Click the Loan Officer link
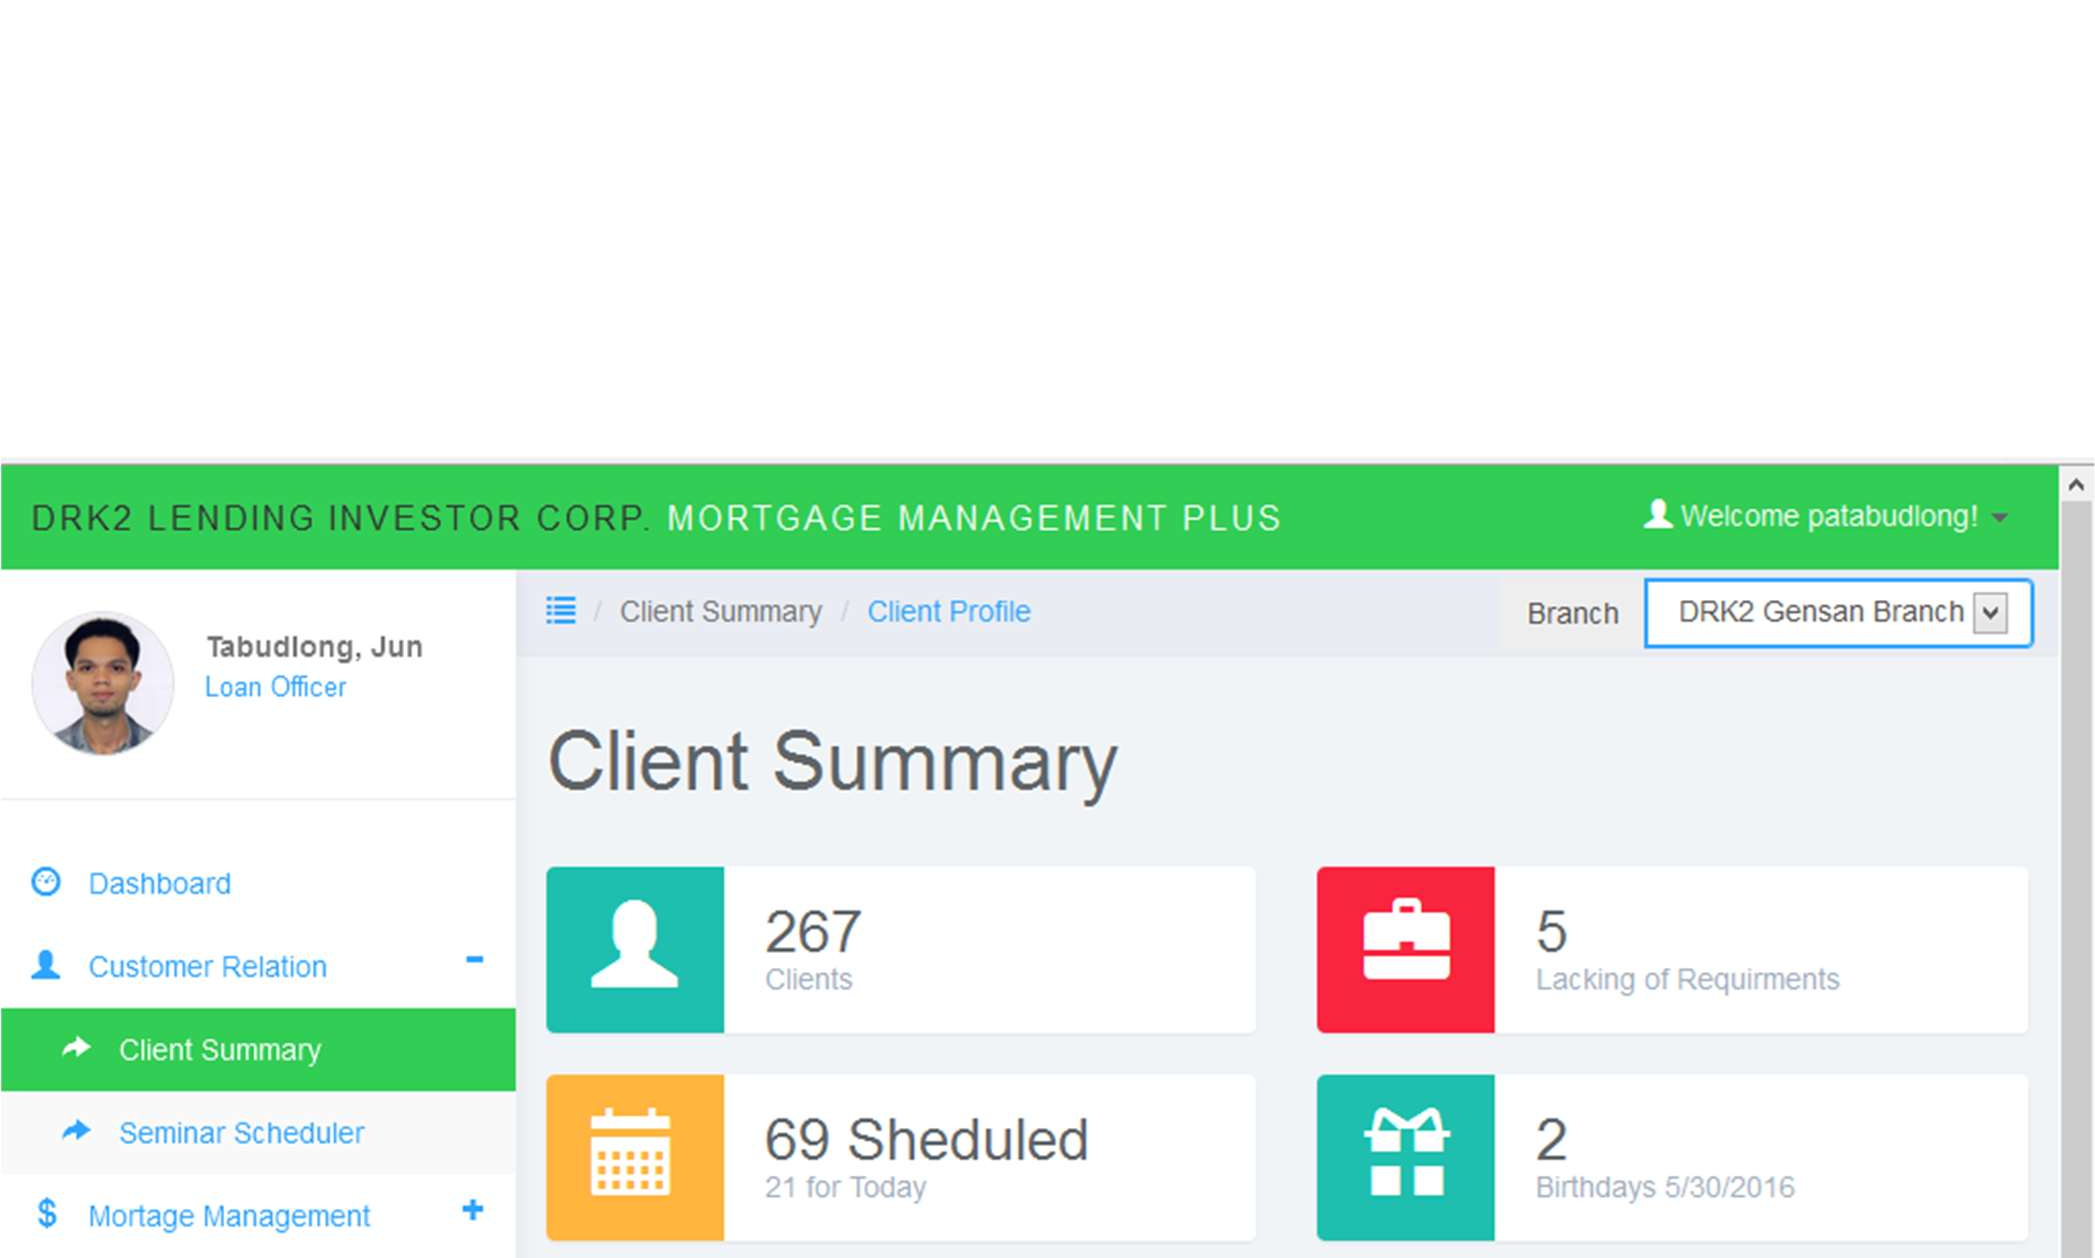 click(x=275, y=687)
